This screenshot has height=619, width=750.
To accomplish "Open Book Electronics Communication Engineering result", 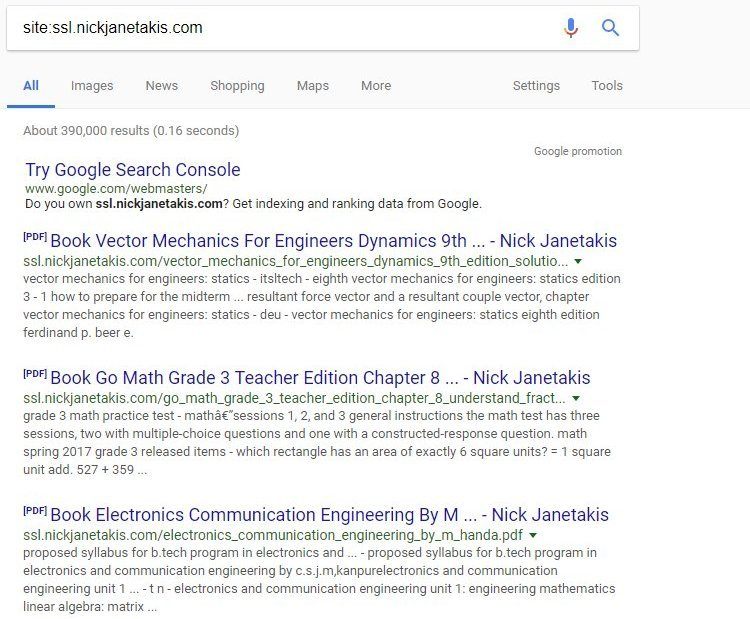I will [x=329, y=515].
